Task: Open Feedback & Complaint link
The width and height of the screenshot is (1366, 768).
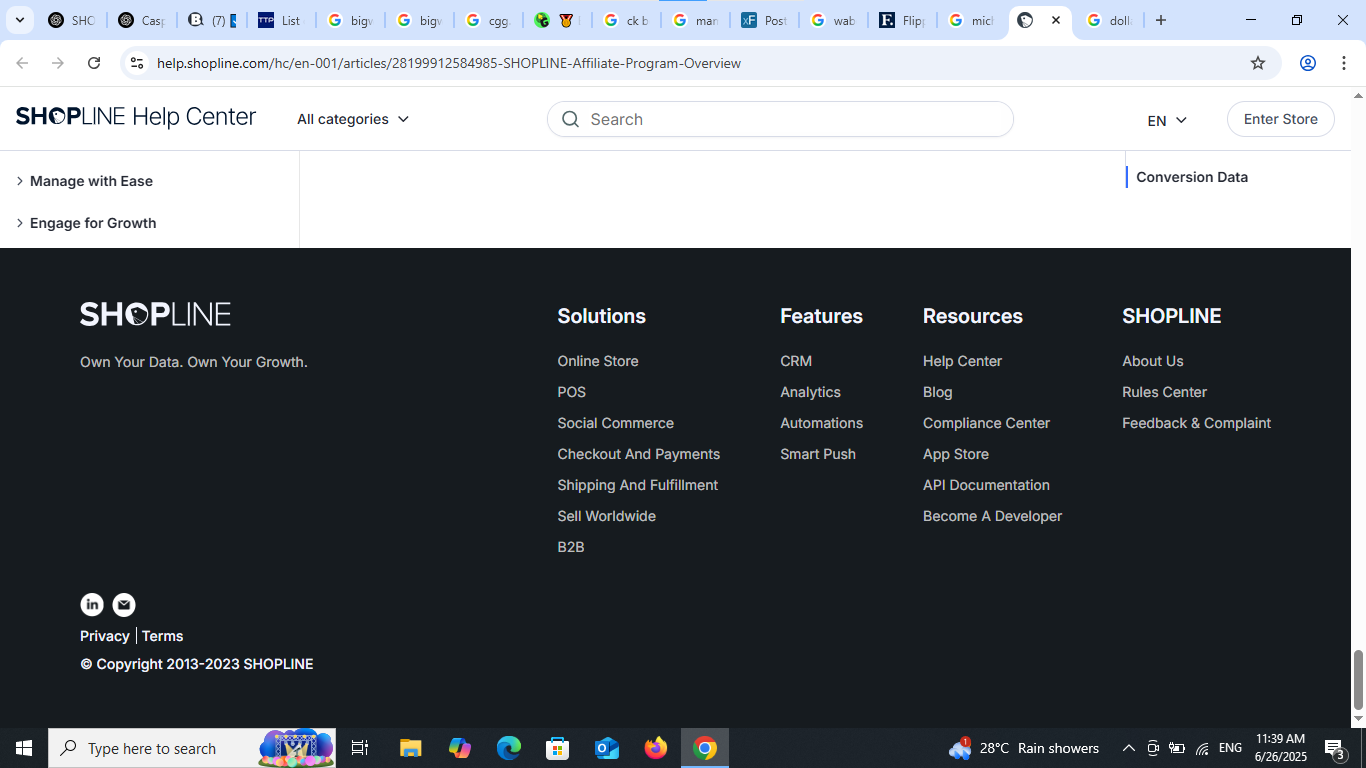Action: 1197,423
